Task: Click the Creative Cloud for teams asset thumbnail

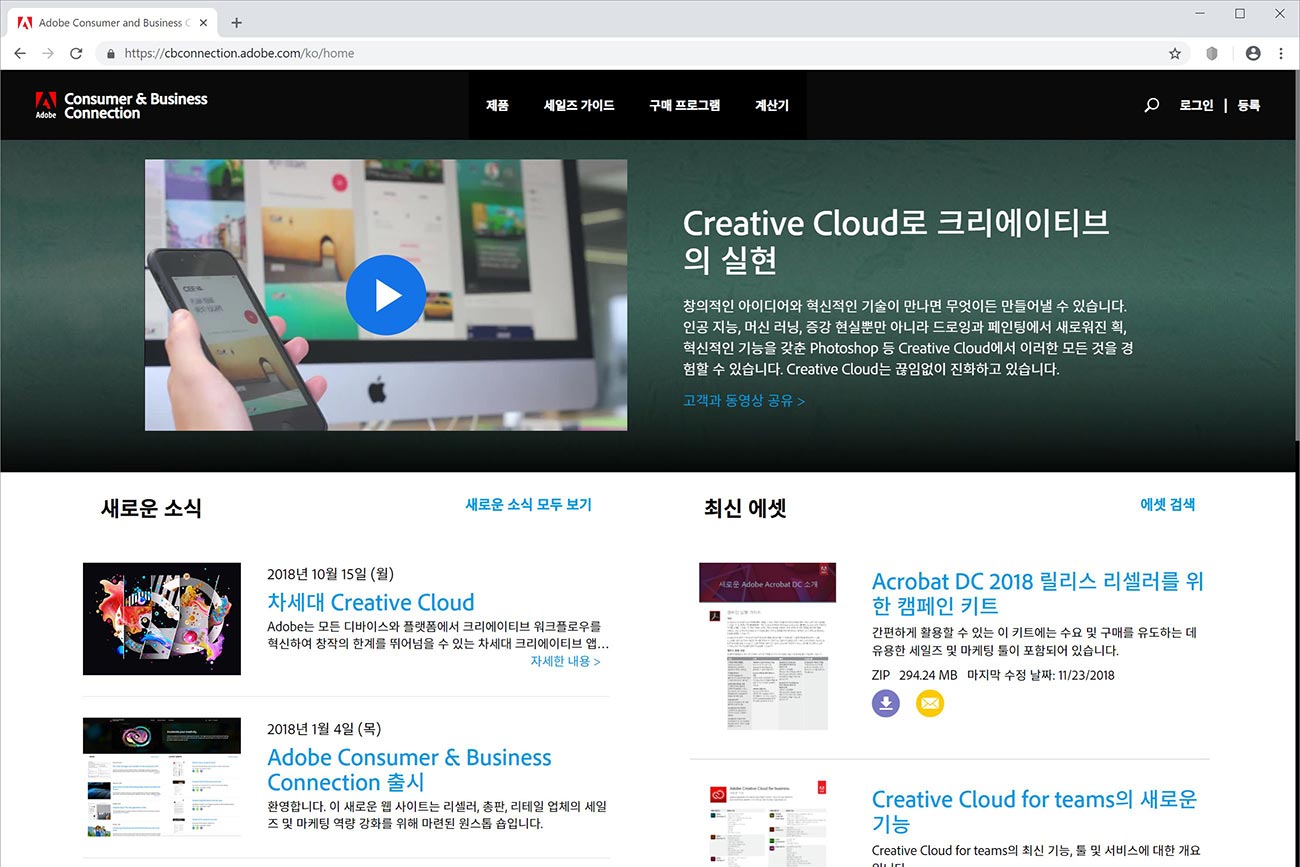Action: click(x=768, y=822)
